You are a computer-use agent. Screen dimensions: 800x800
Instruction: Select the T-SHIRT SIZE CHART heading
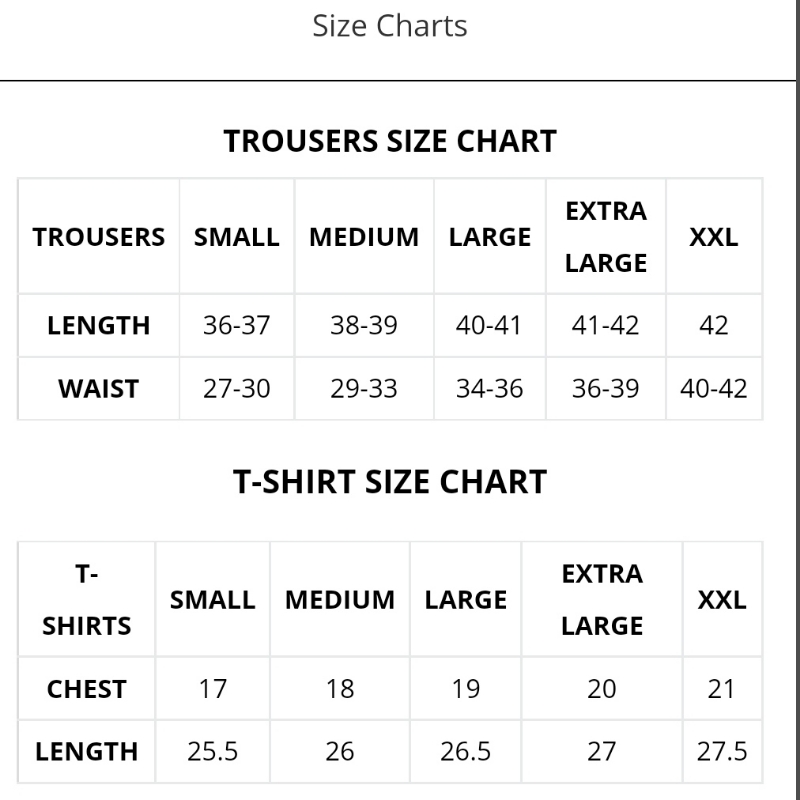point(390,482)
